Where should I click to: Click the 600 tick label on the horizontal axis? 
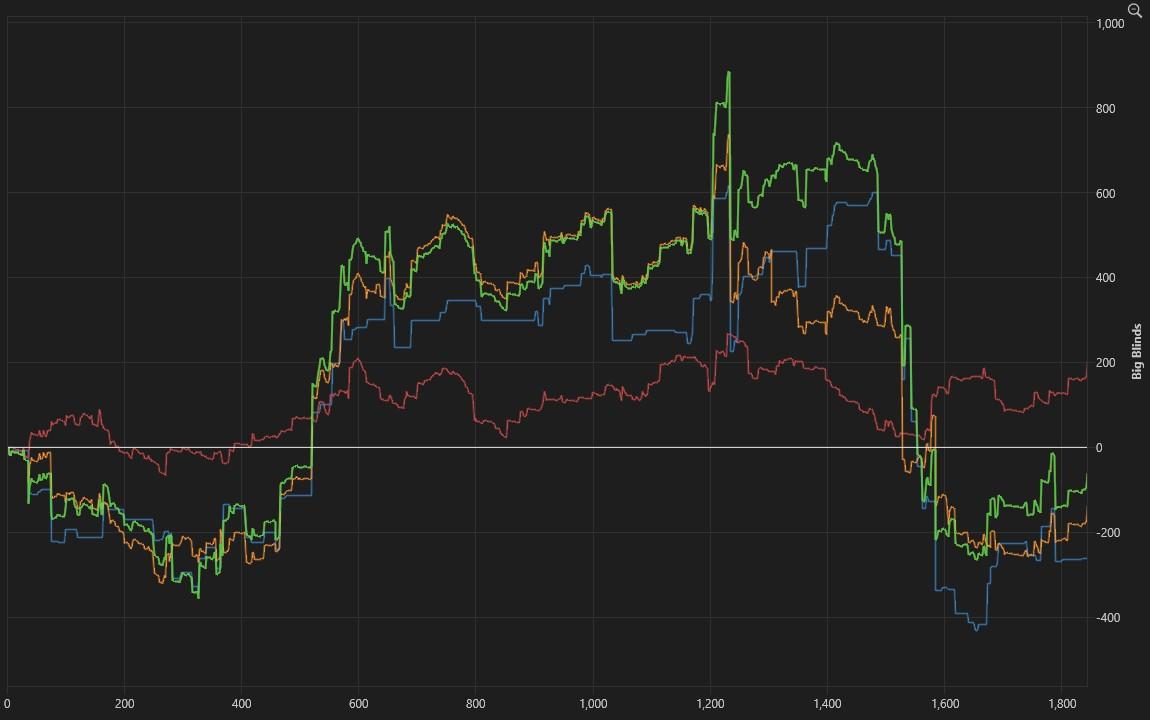click(x=359, y=703)
